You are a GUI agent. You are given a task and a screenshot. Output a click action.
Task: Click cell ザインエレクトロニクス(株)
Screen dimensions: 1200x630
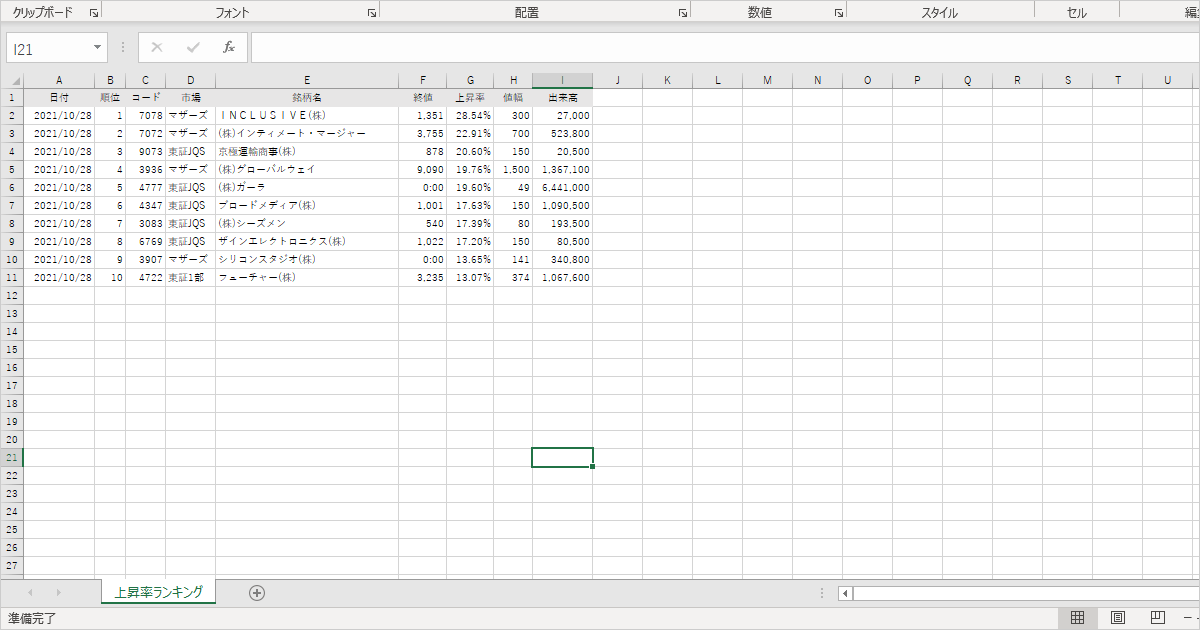(307, 242)
